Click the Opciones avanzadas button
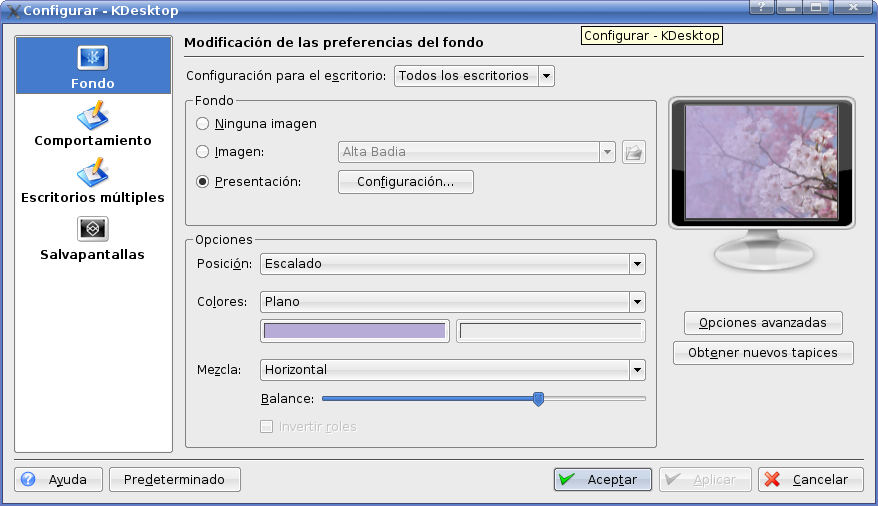This screenshot has width=878, height=506. 763,323
